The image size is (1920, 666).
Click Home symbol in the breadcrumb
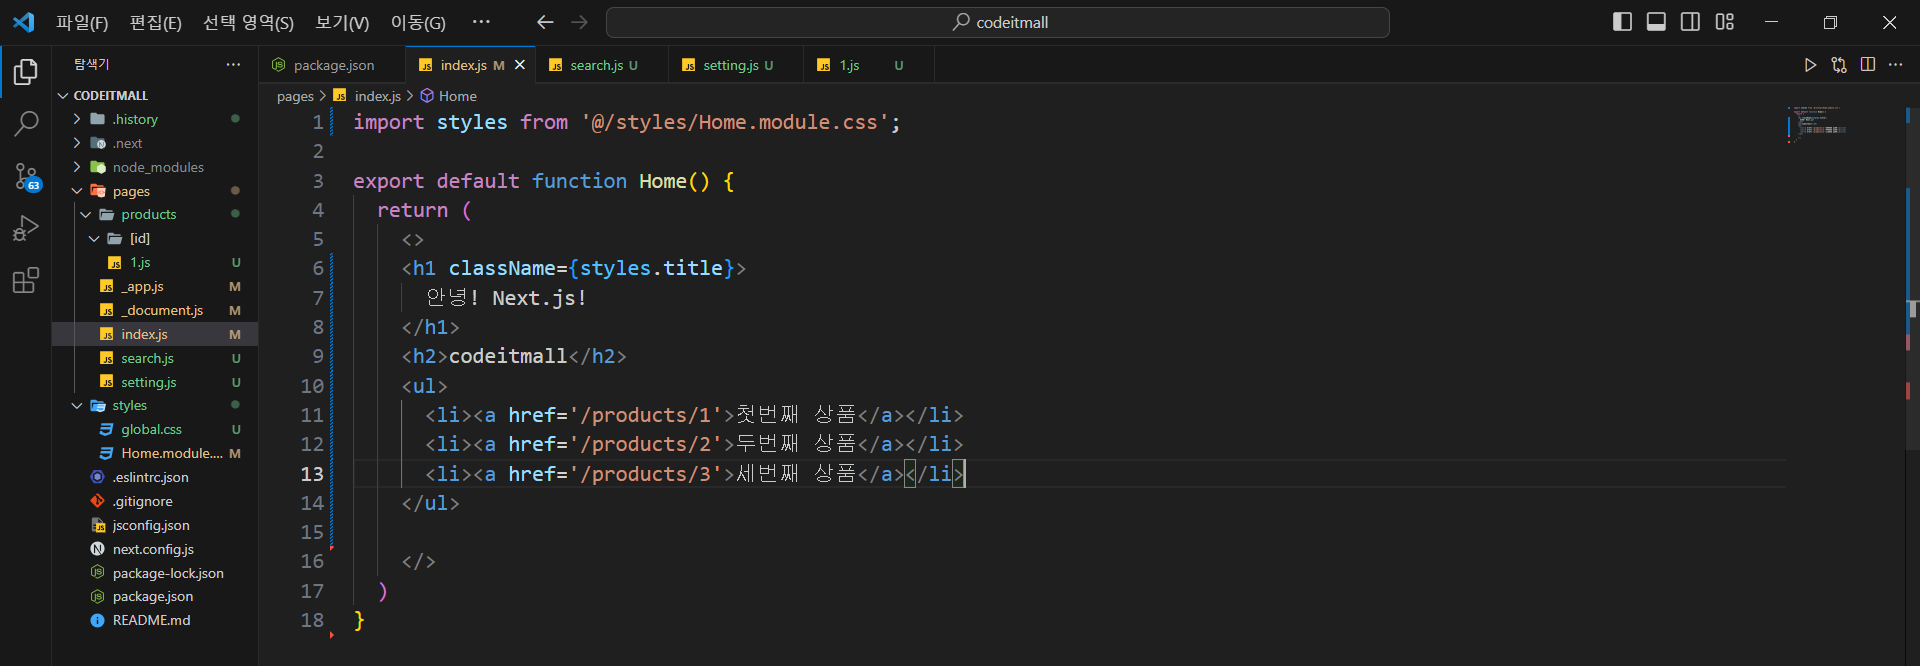[x=457, y=96]
